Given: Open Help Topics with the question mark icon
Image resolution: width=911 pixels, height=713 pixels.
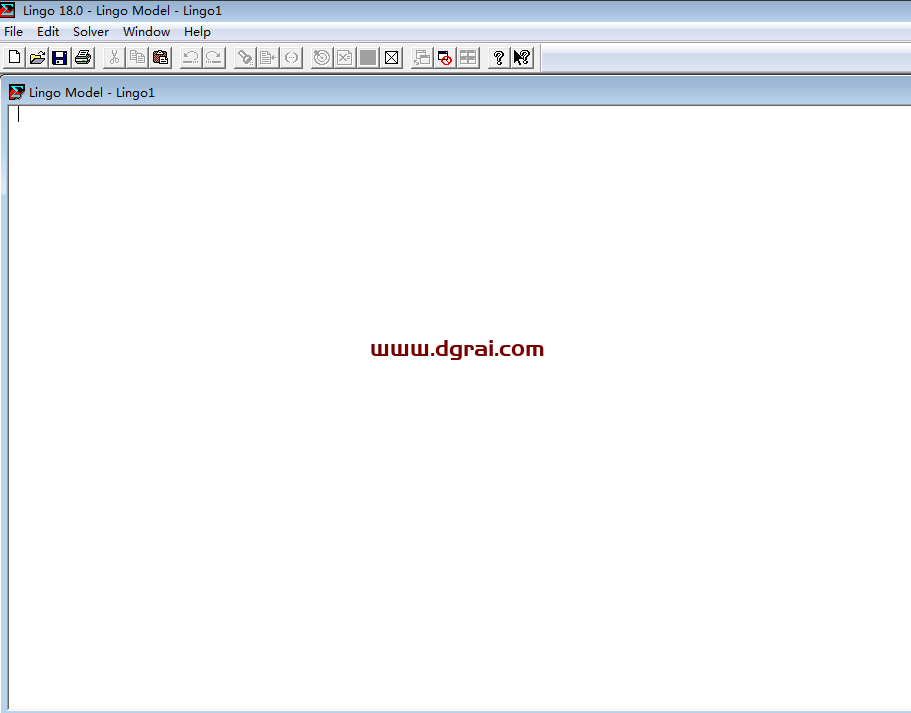Looking at the screenshot, I should click(x=498, y=58).
